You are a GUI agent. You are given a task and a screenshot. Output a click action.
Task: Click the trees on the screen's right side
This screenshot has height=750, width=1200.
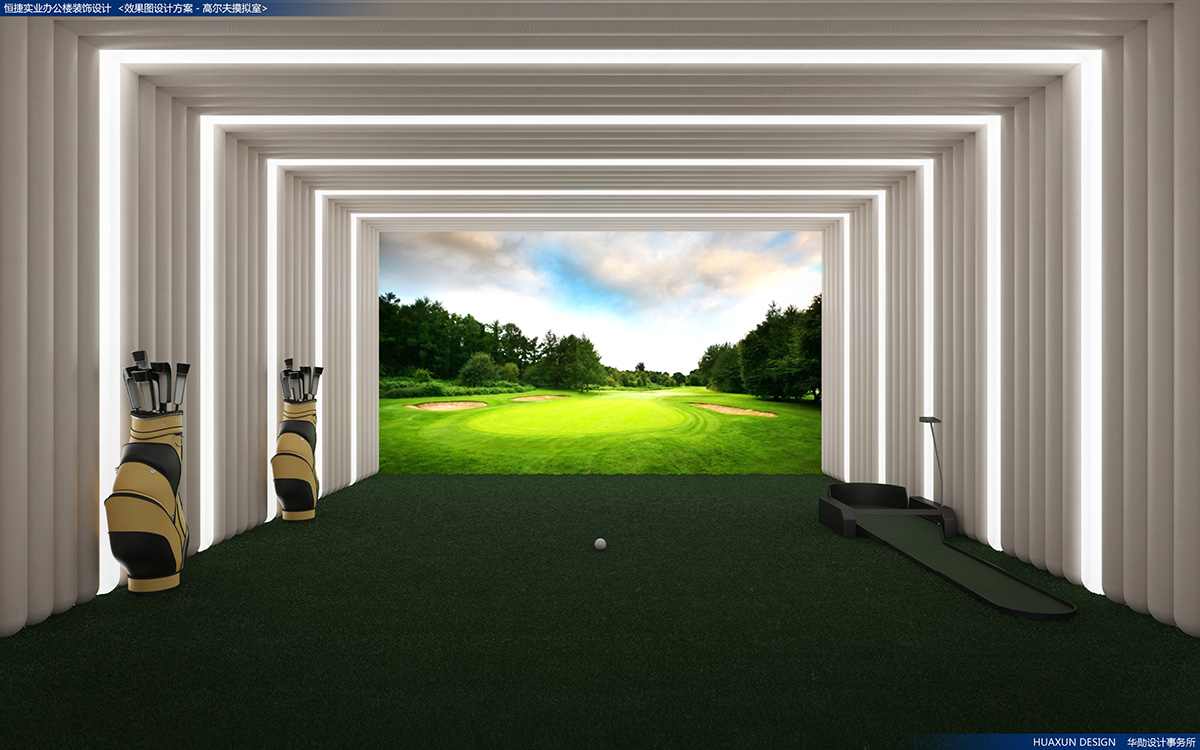(770, 350)
